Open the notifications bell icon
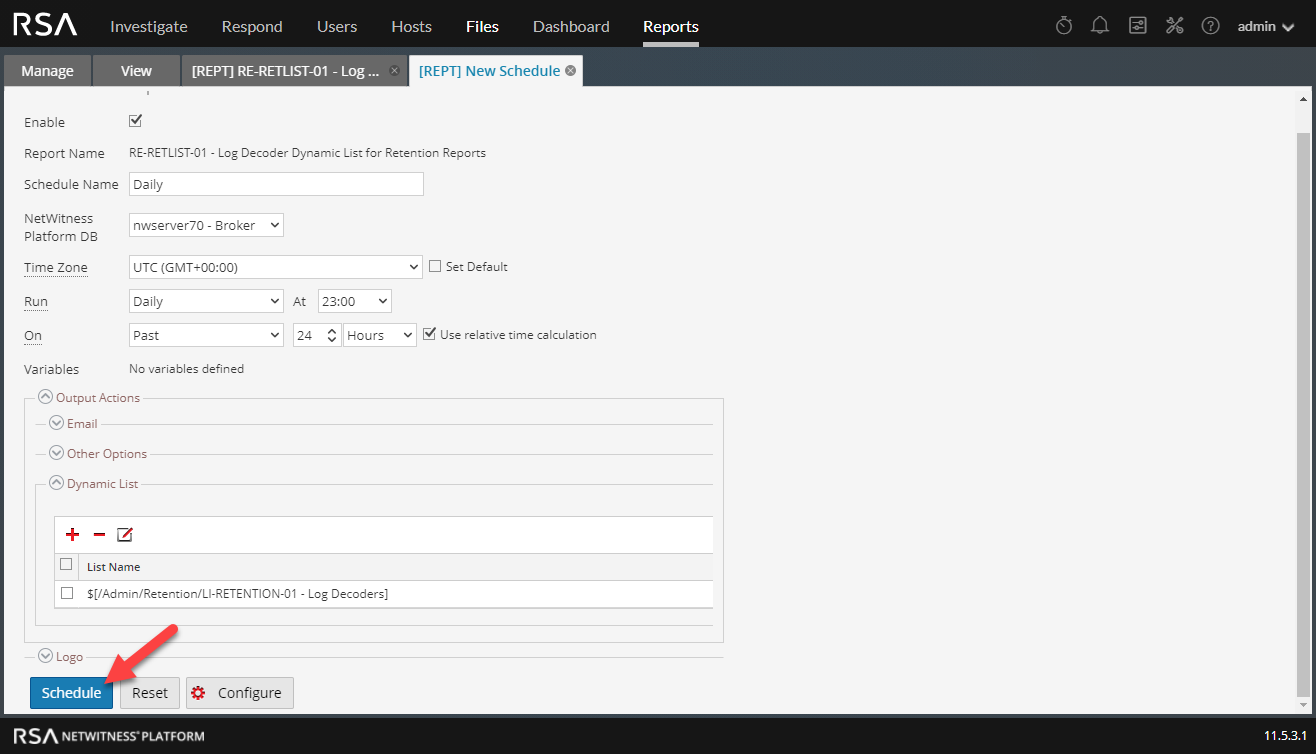Screen dimensions: 1316x754 pyautogui.click(x=1100, y=26)
